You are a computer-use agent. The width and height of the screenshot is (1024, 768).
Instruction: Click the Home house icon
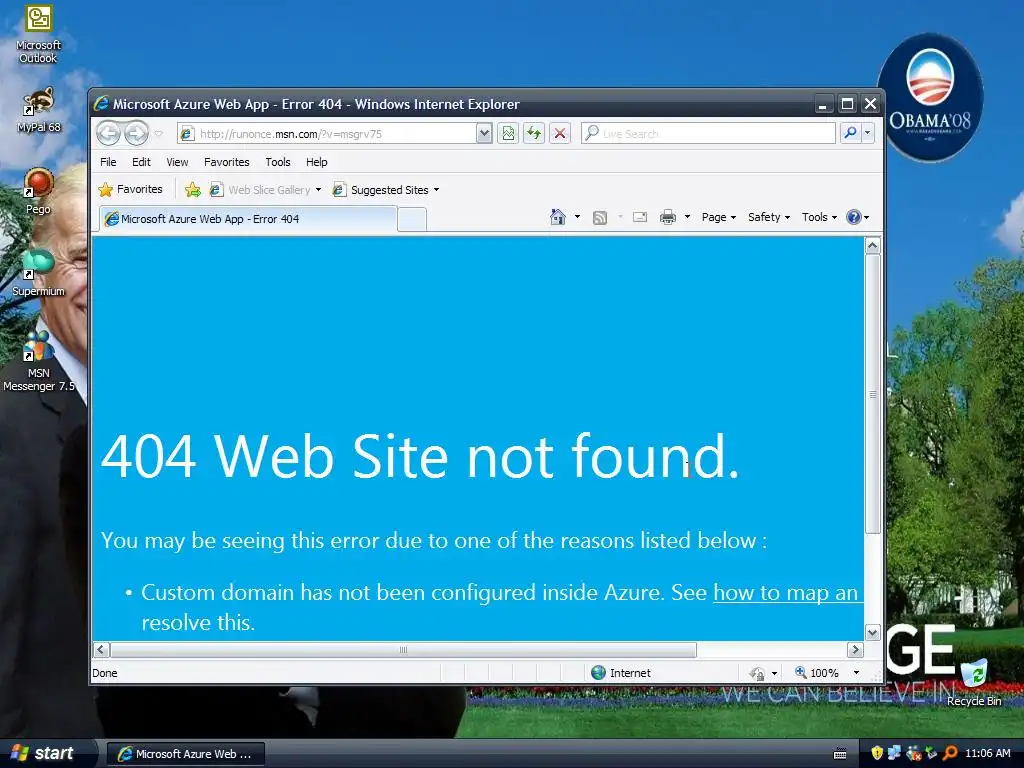(x=558, y=217)
